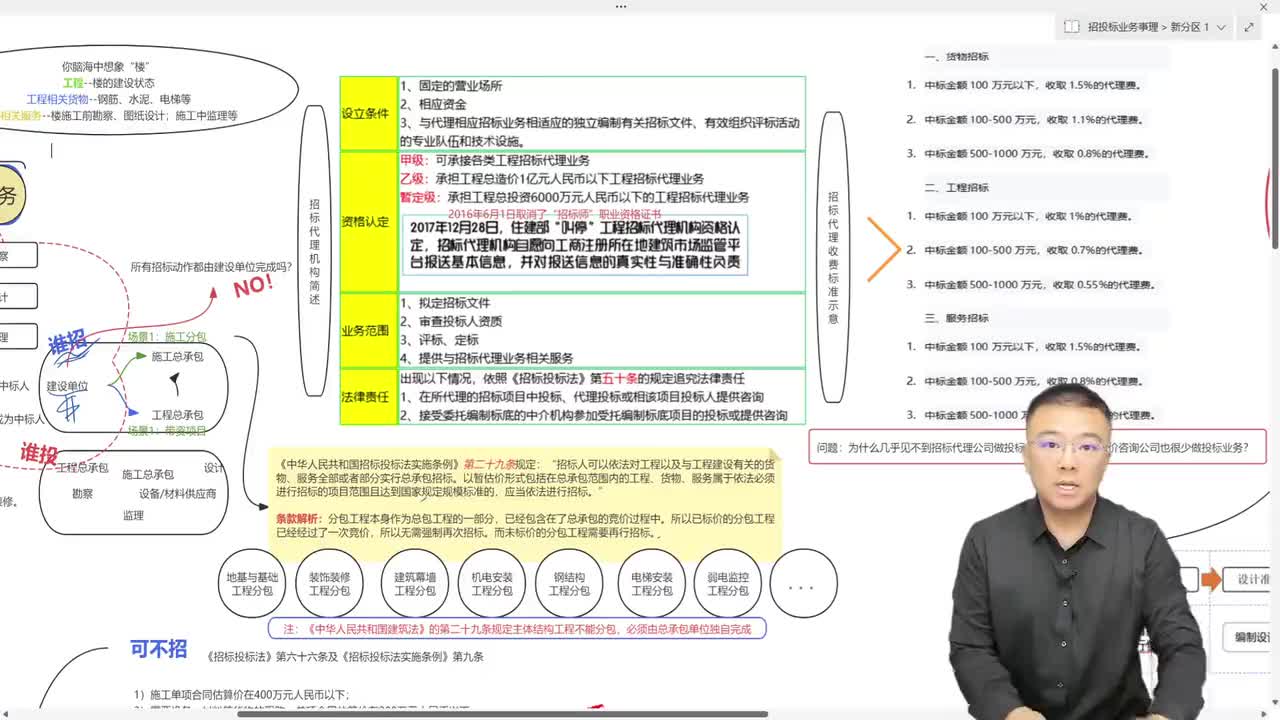Click line 2、相应资金
Screen dimensions: 1280x720
[x=433, y=105]
